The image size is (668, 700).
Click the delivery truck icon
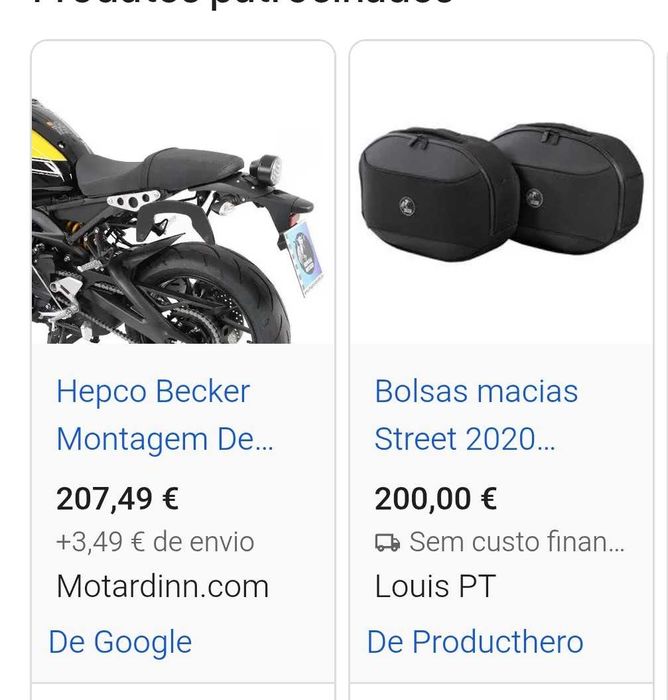tap(387, 543)
